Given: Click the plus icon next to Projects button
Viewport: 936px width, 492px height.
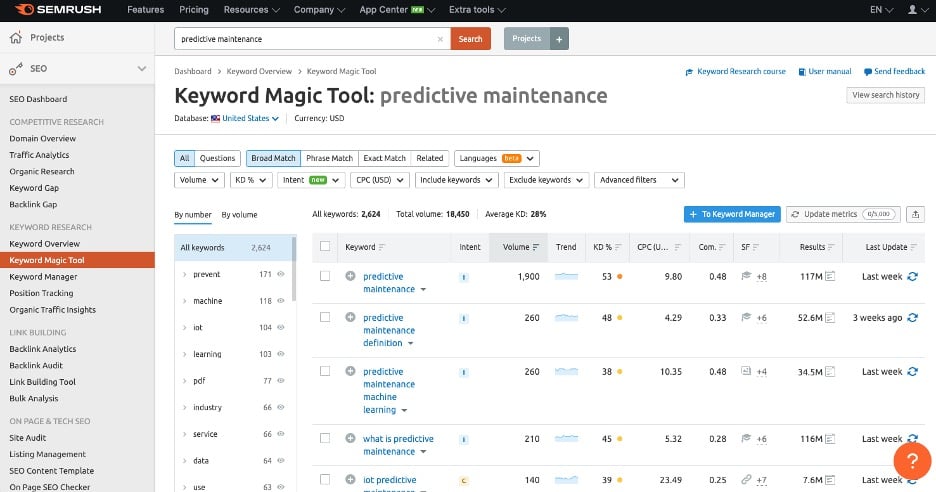Looking at the screenshot, I should (559, 39).
